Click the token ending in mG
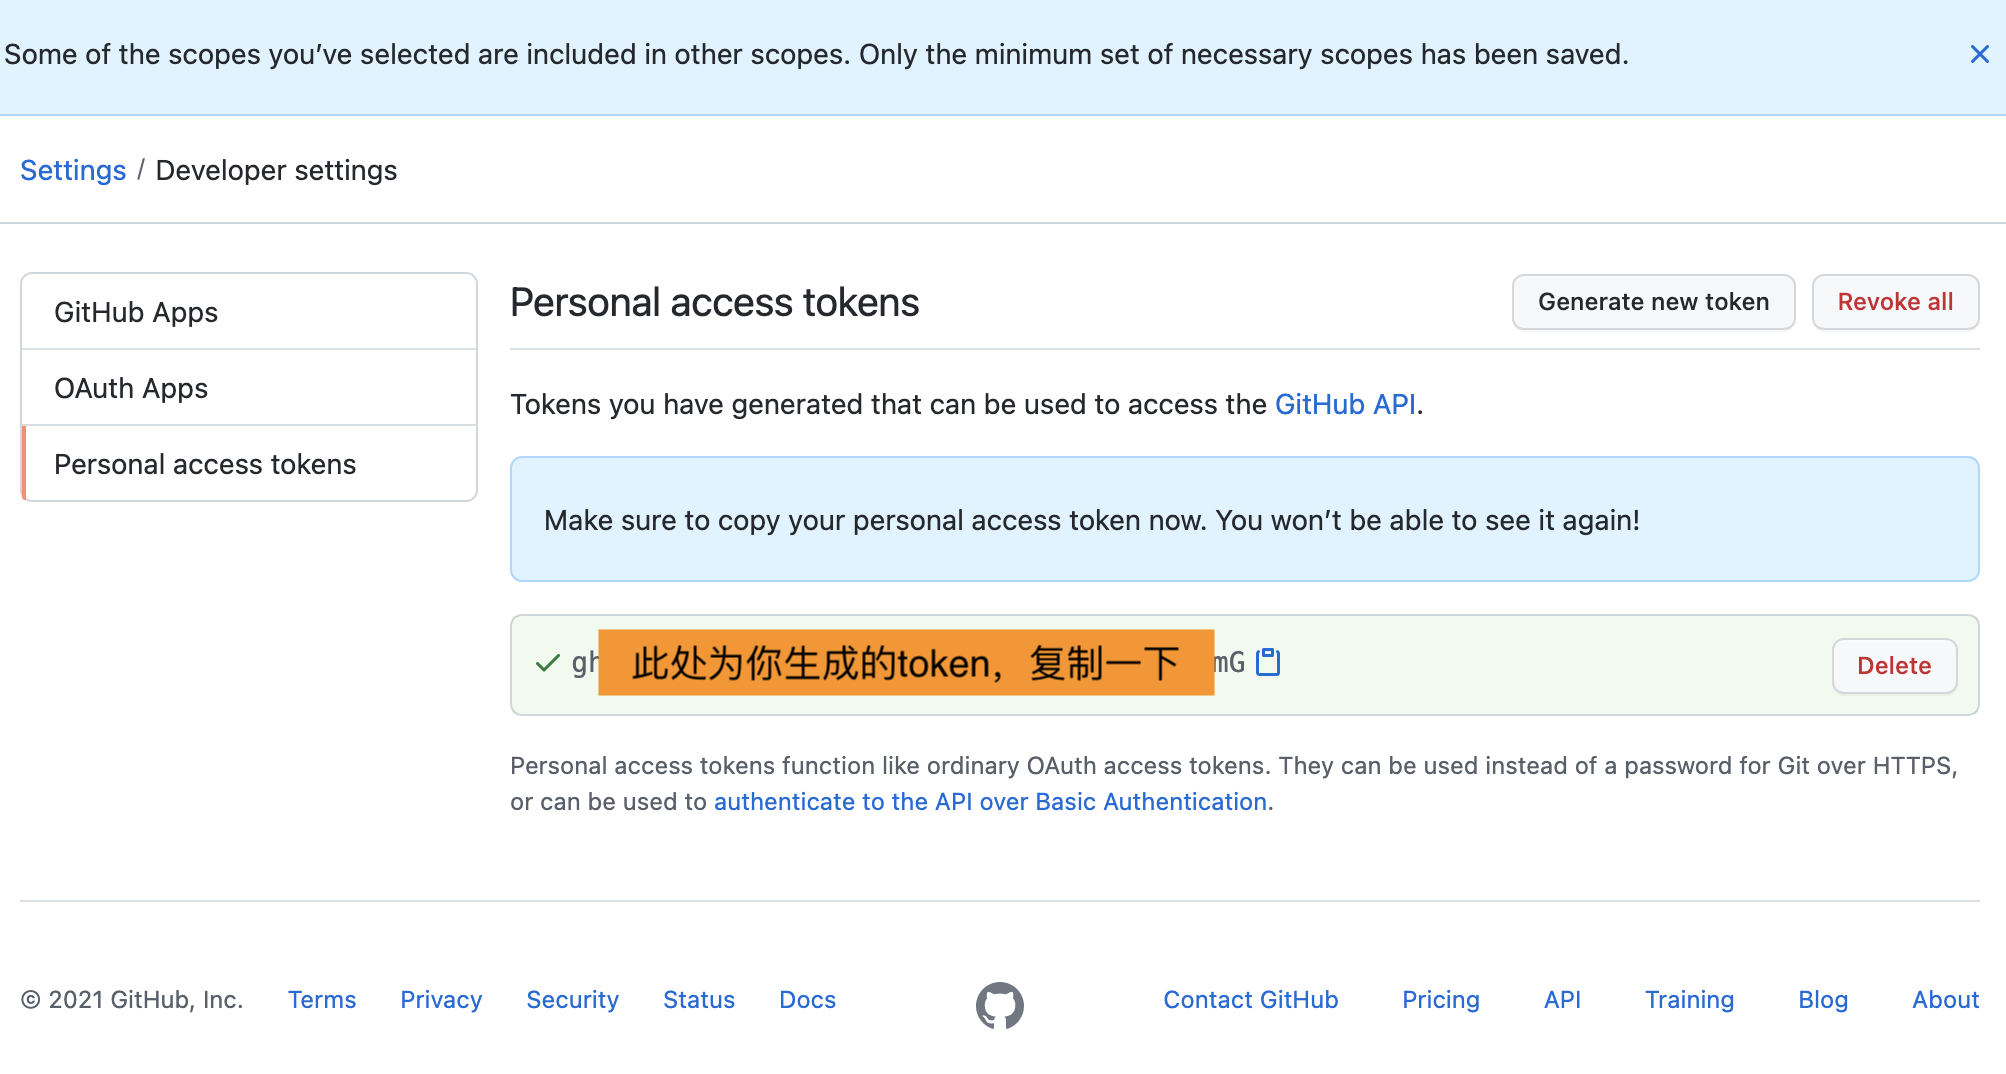Image resolution: width=2006 pixels, height=1074 pixels. pos(908,663)
